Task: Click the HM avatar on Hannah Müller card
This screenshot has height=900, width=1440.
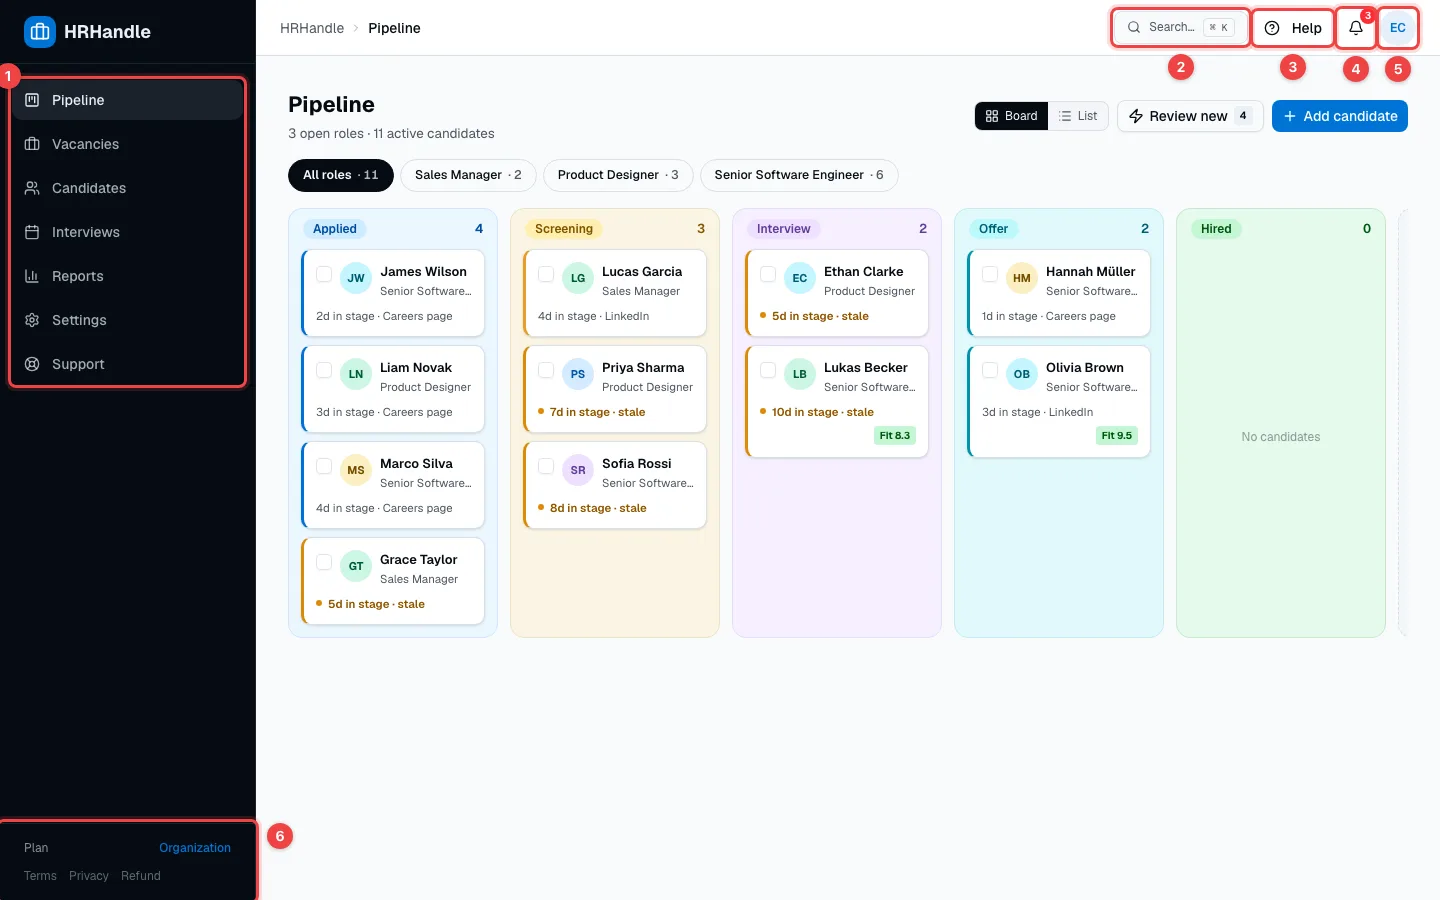Action: click(1022, 278)
